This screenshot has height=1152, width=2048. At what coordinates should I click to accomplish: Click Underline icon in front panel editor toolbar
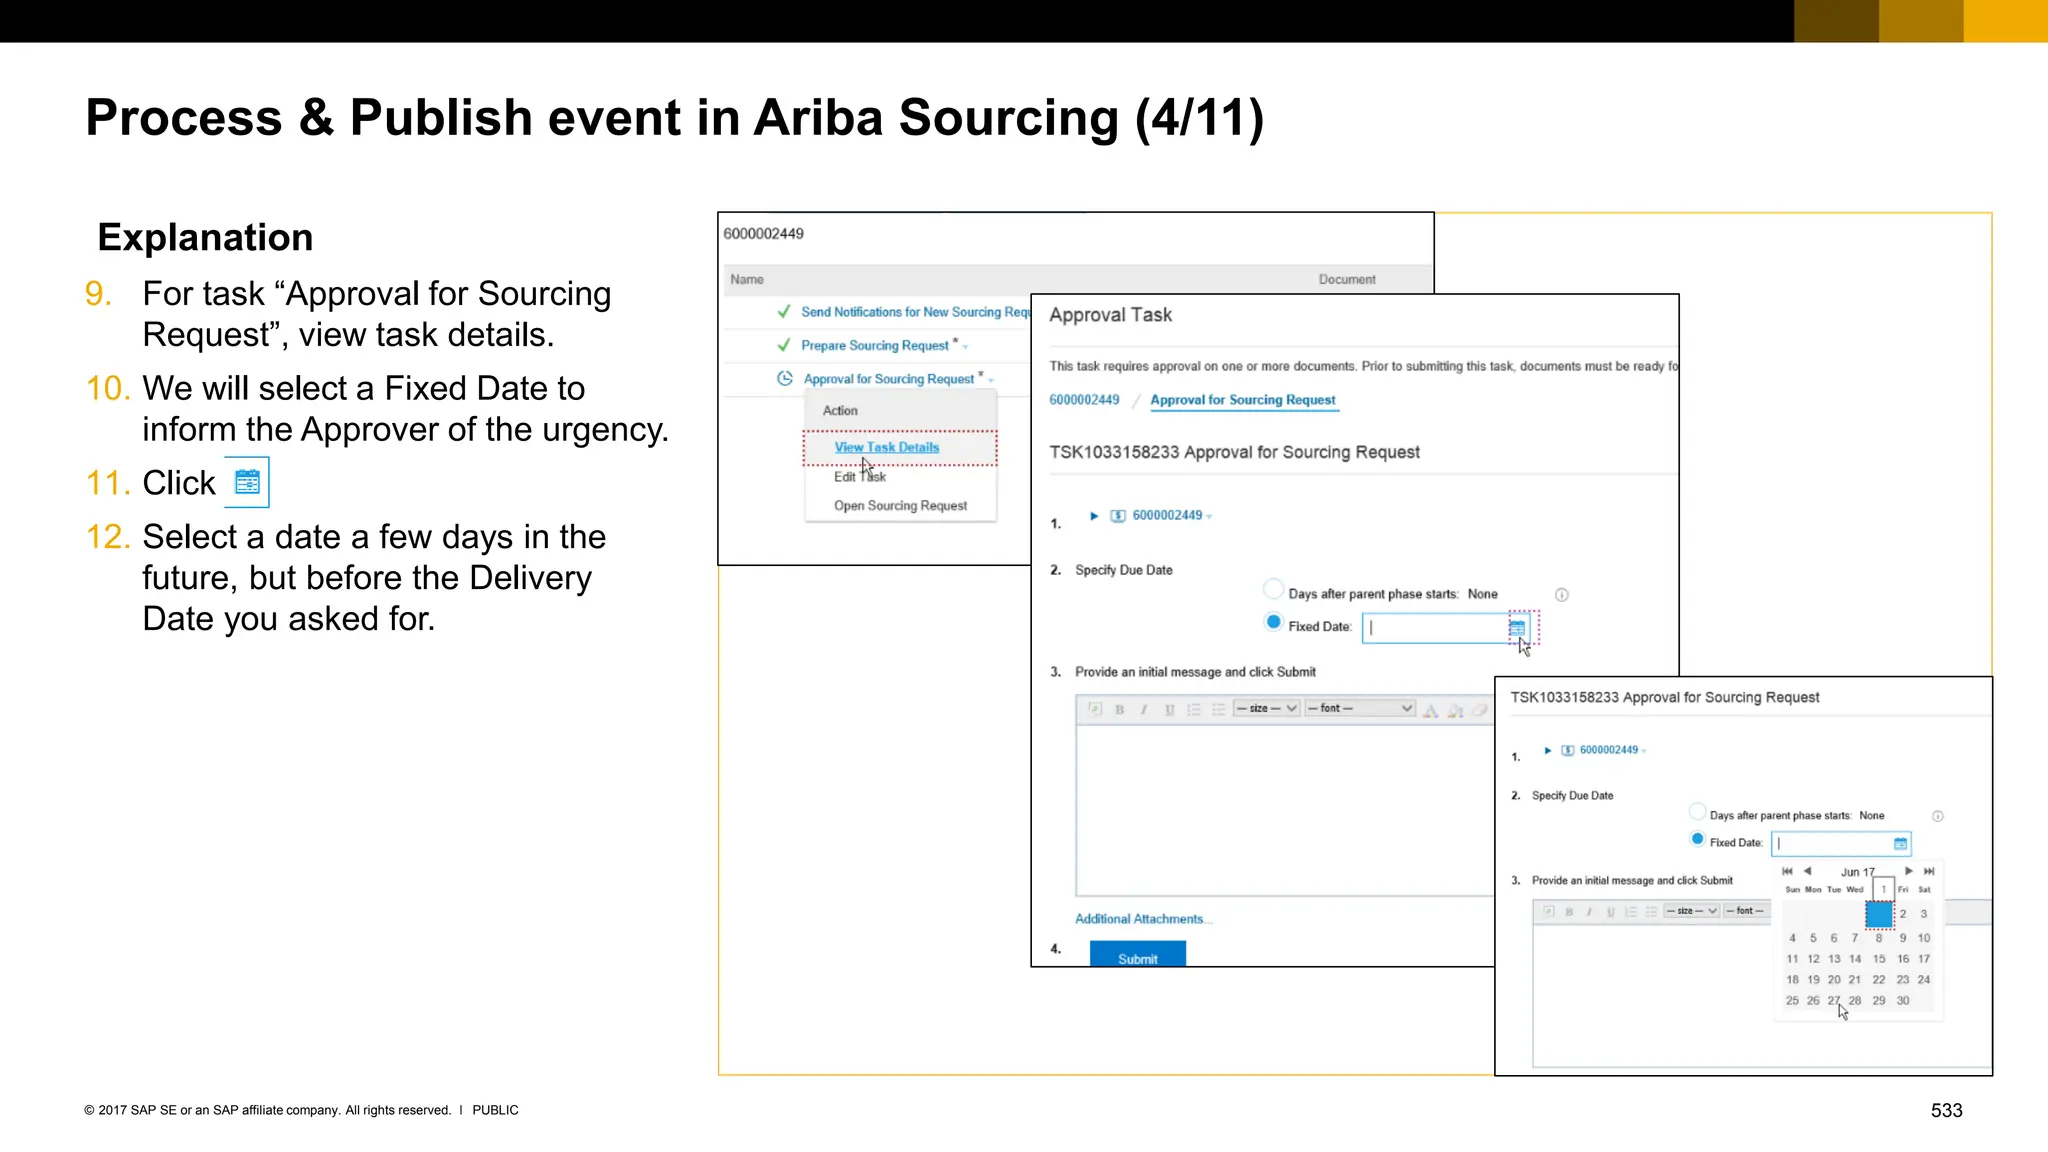(x=1610, y=911)
